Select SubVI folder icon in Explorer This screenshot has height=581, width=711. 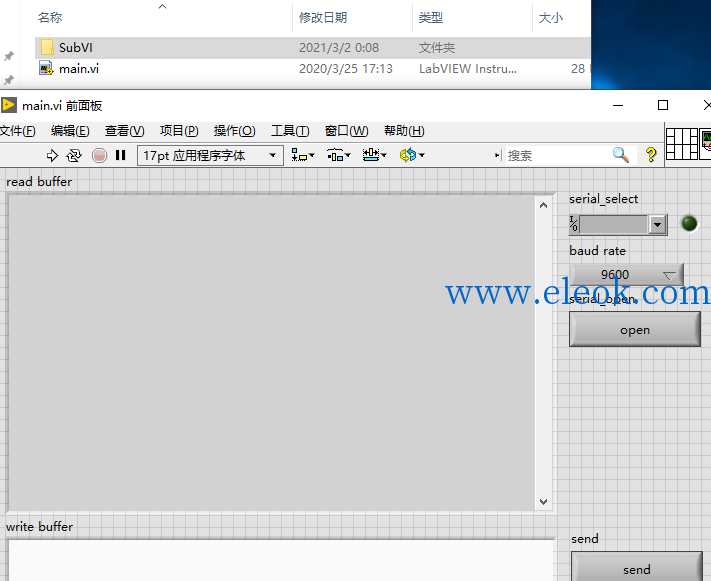coord(47,47)
